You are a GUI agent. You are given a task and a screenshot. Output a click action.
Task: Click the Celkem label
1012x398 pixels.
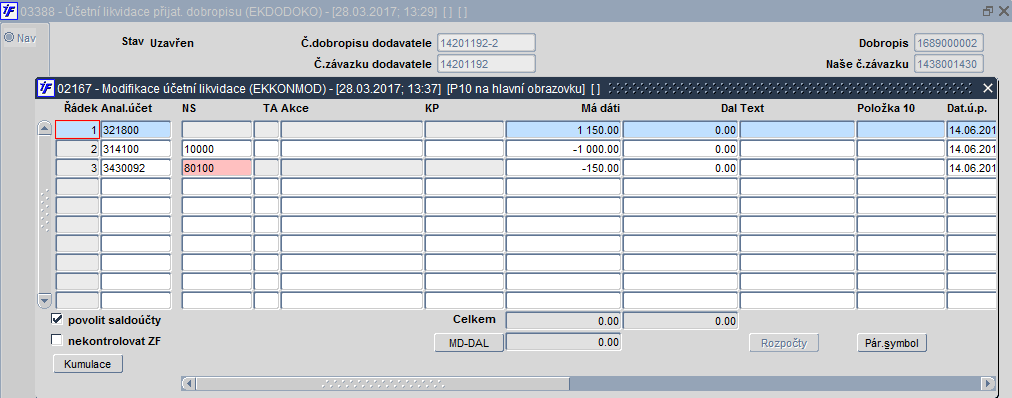[474, 319]
